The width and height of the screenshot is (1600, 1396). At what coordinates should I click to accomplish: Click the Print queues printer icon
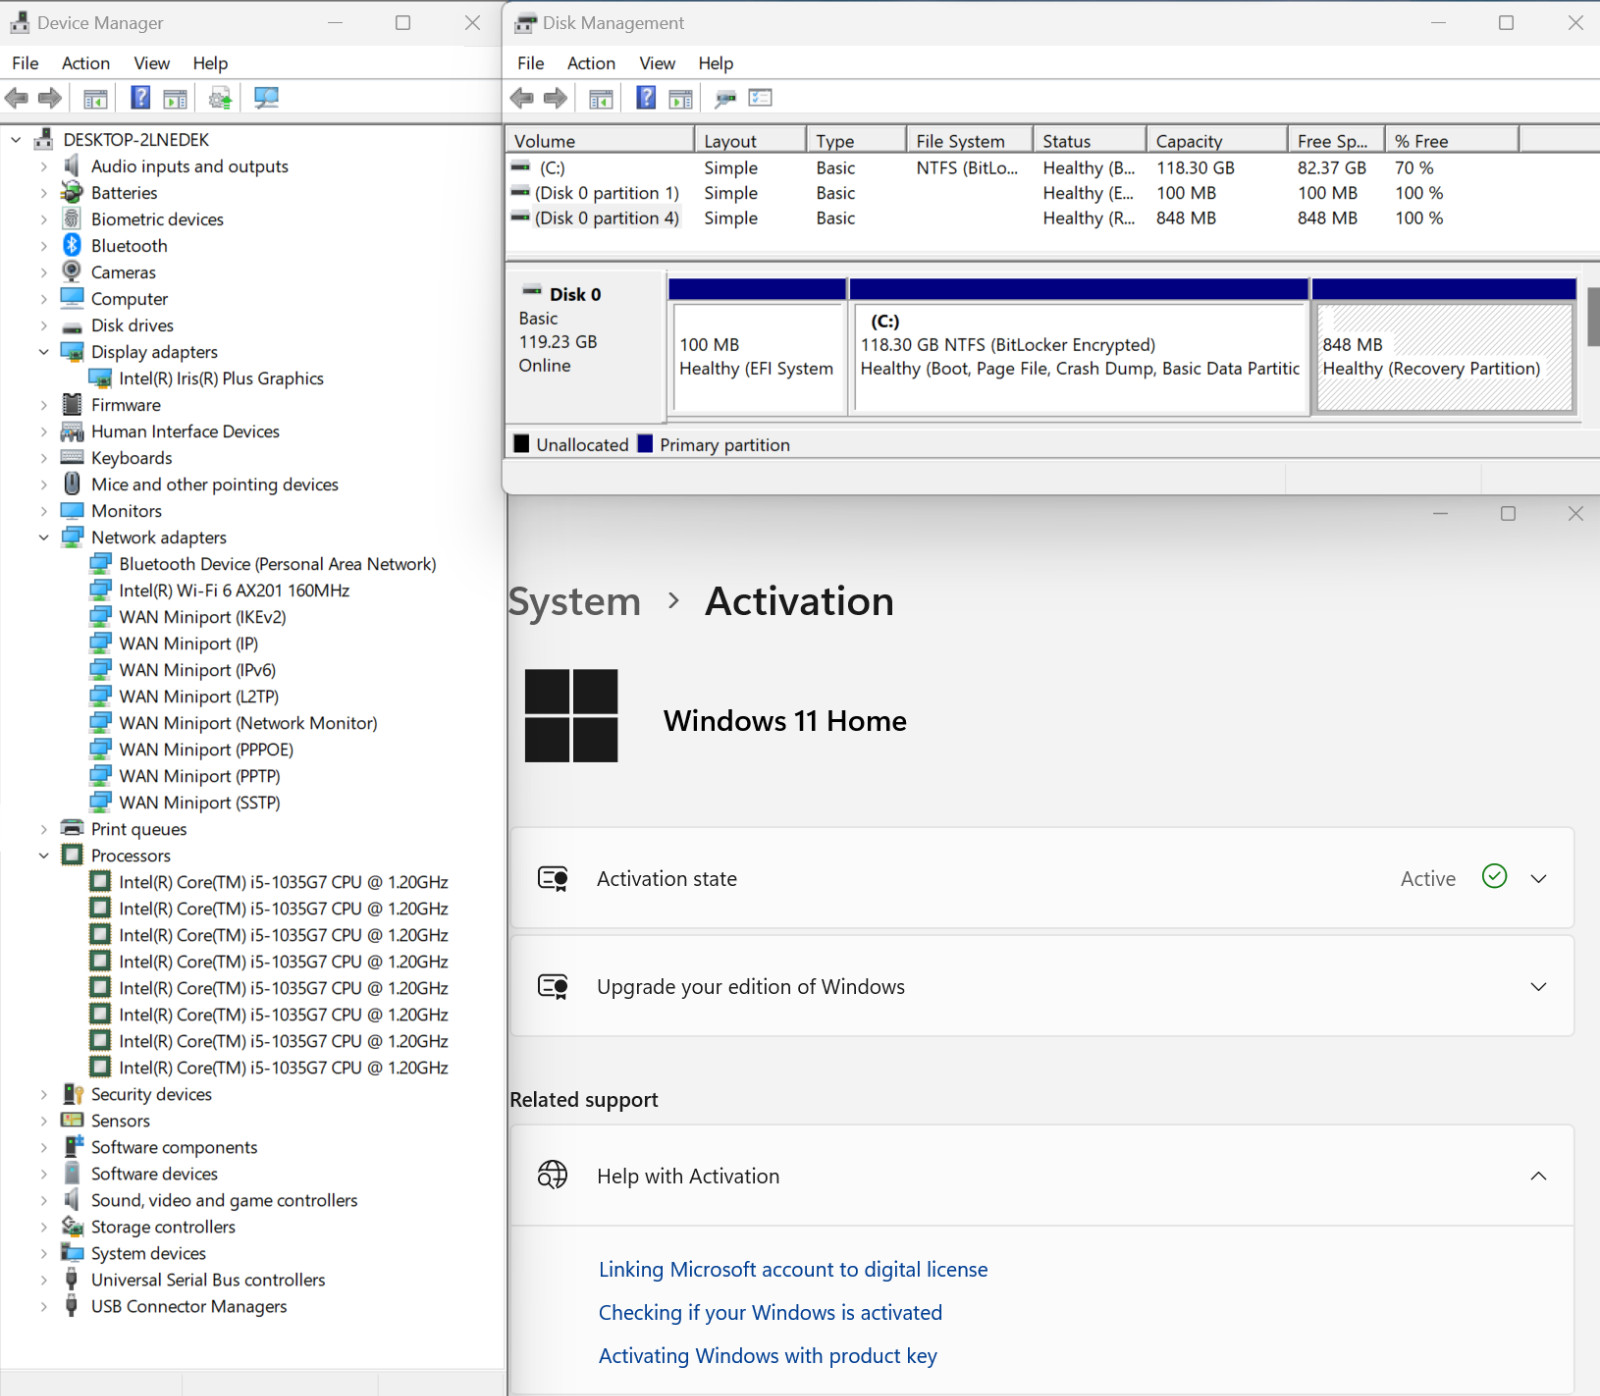click(x=72, y=828)
